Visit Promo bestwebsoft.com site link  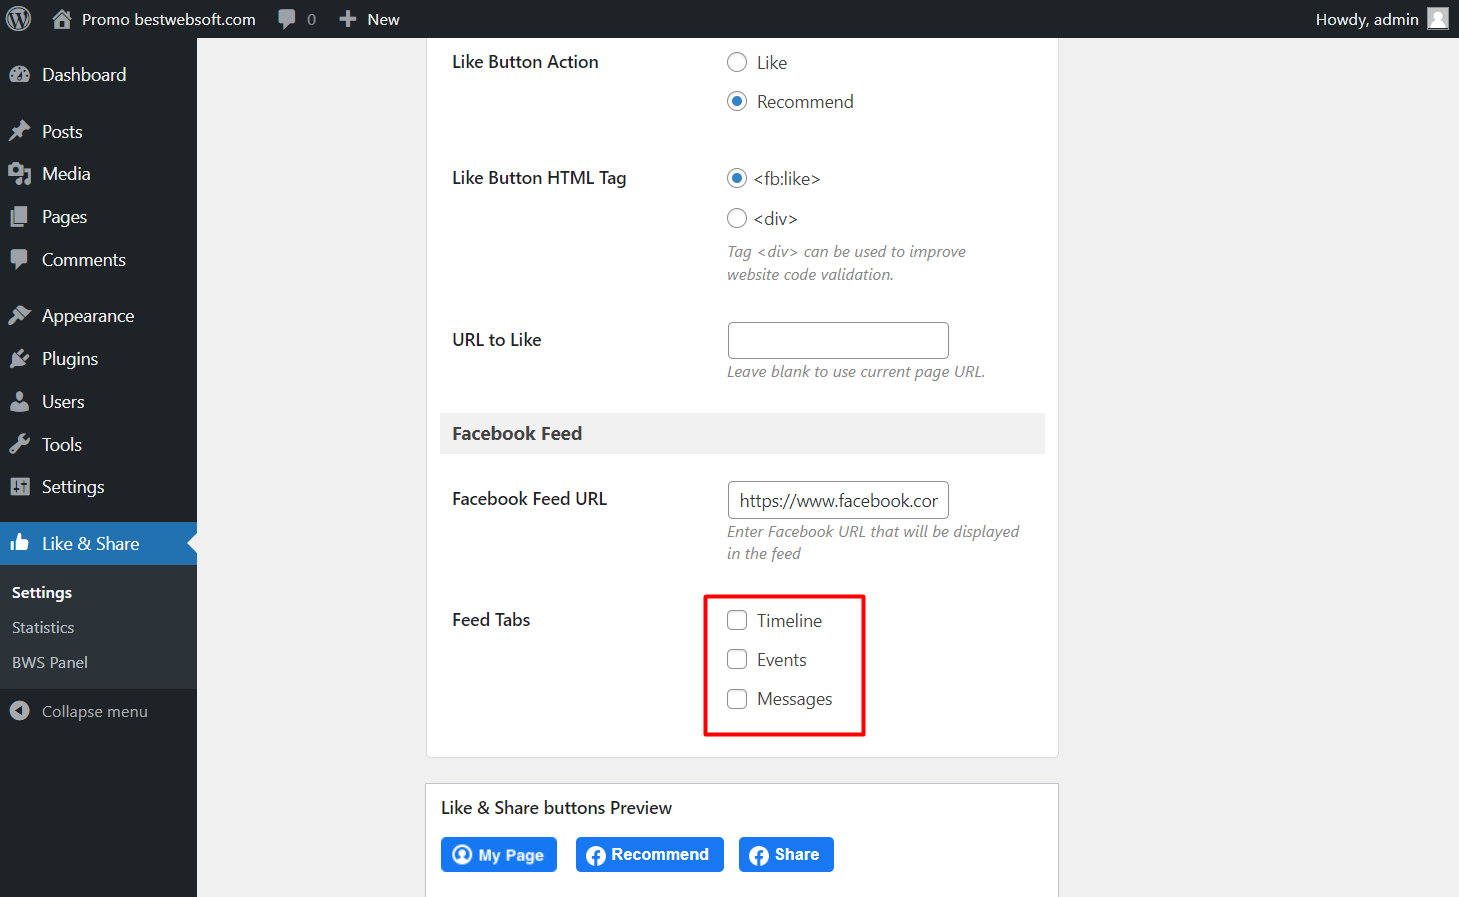168,19
